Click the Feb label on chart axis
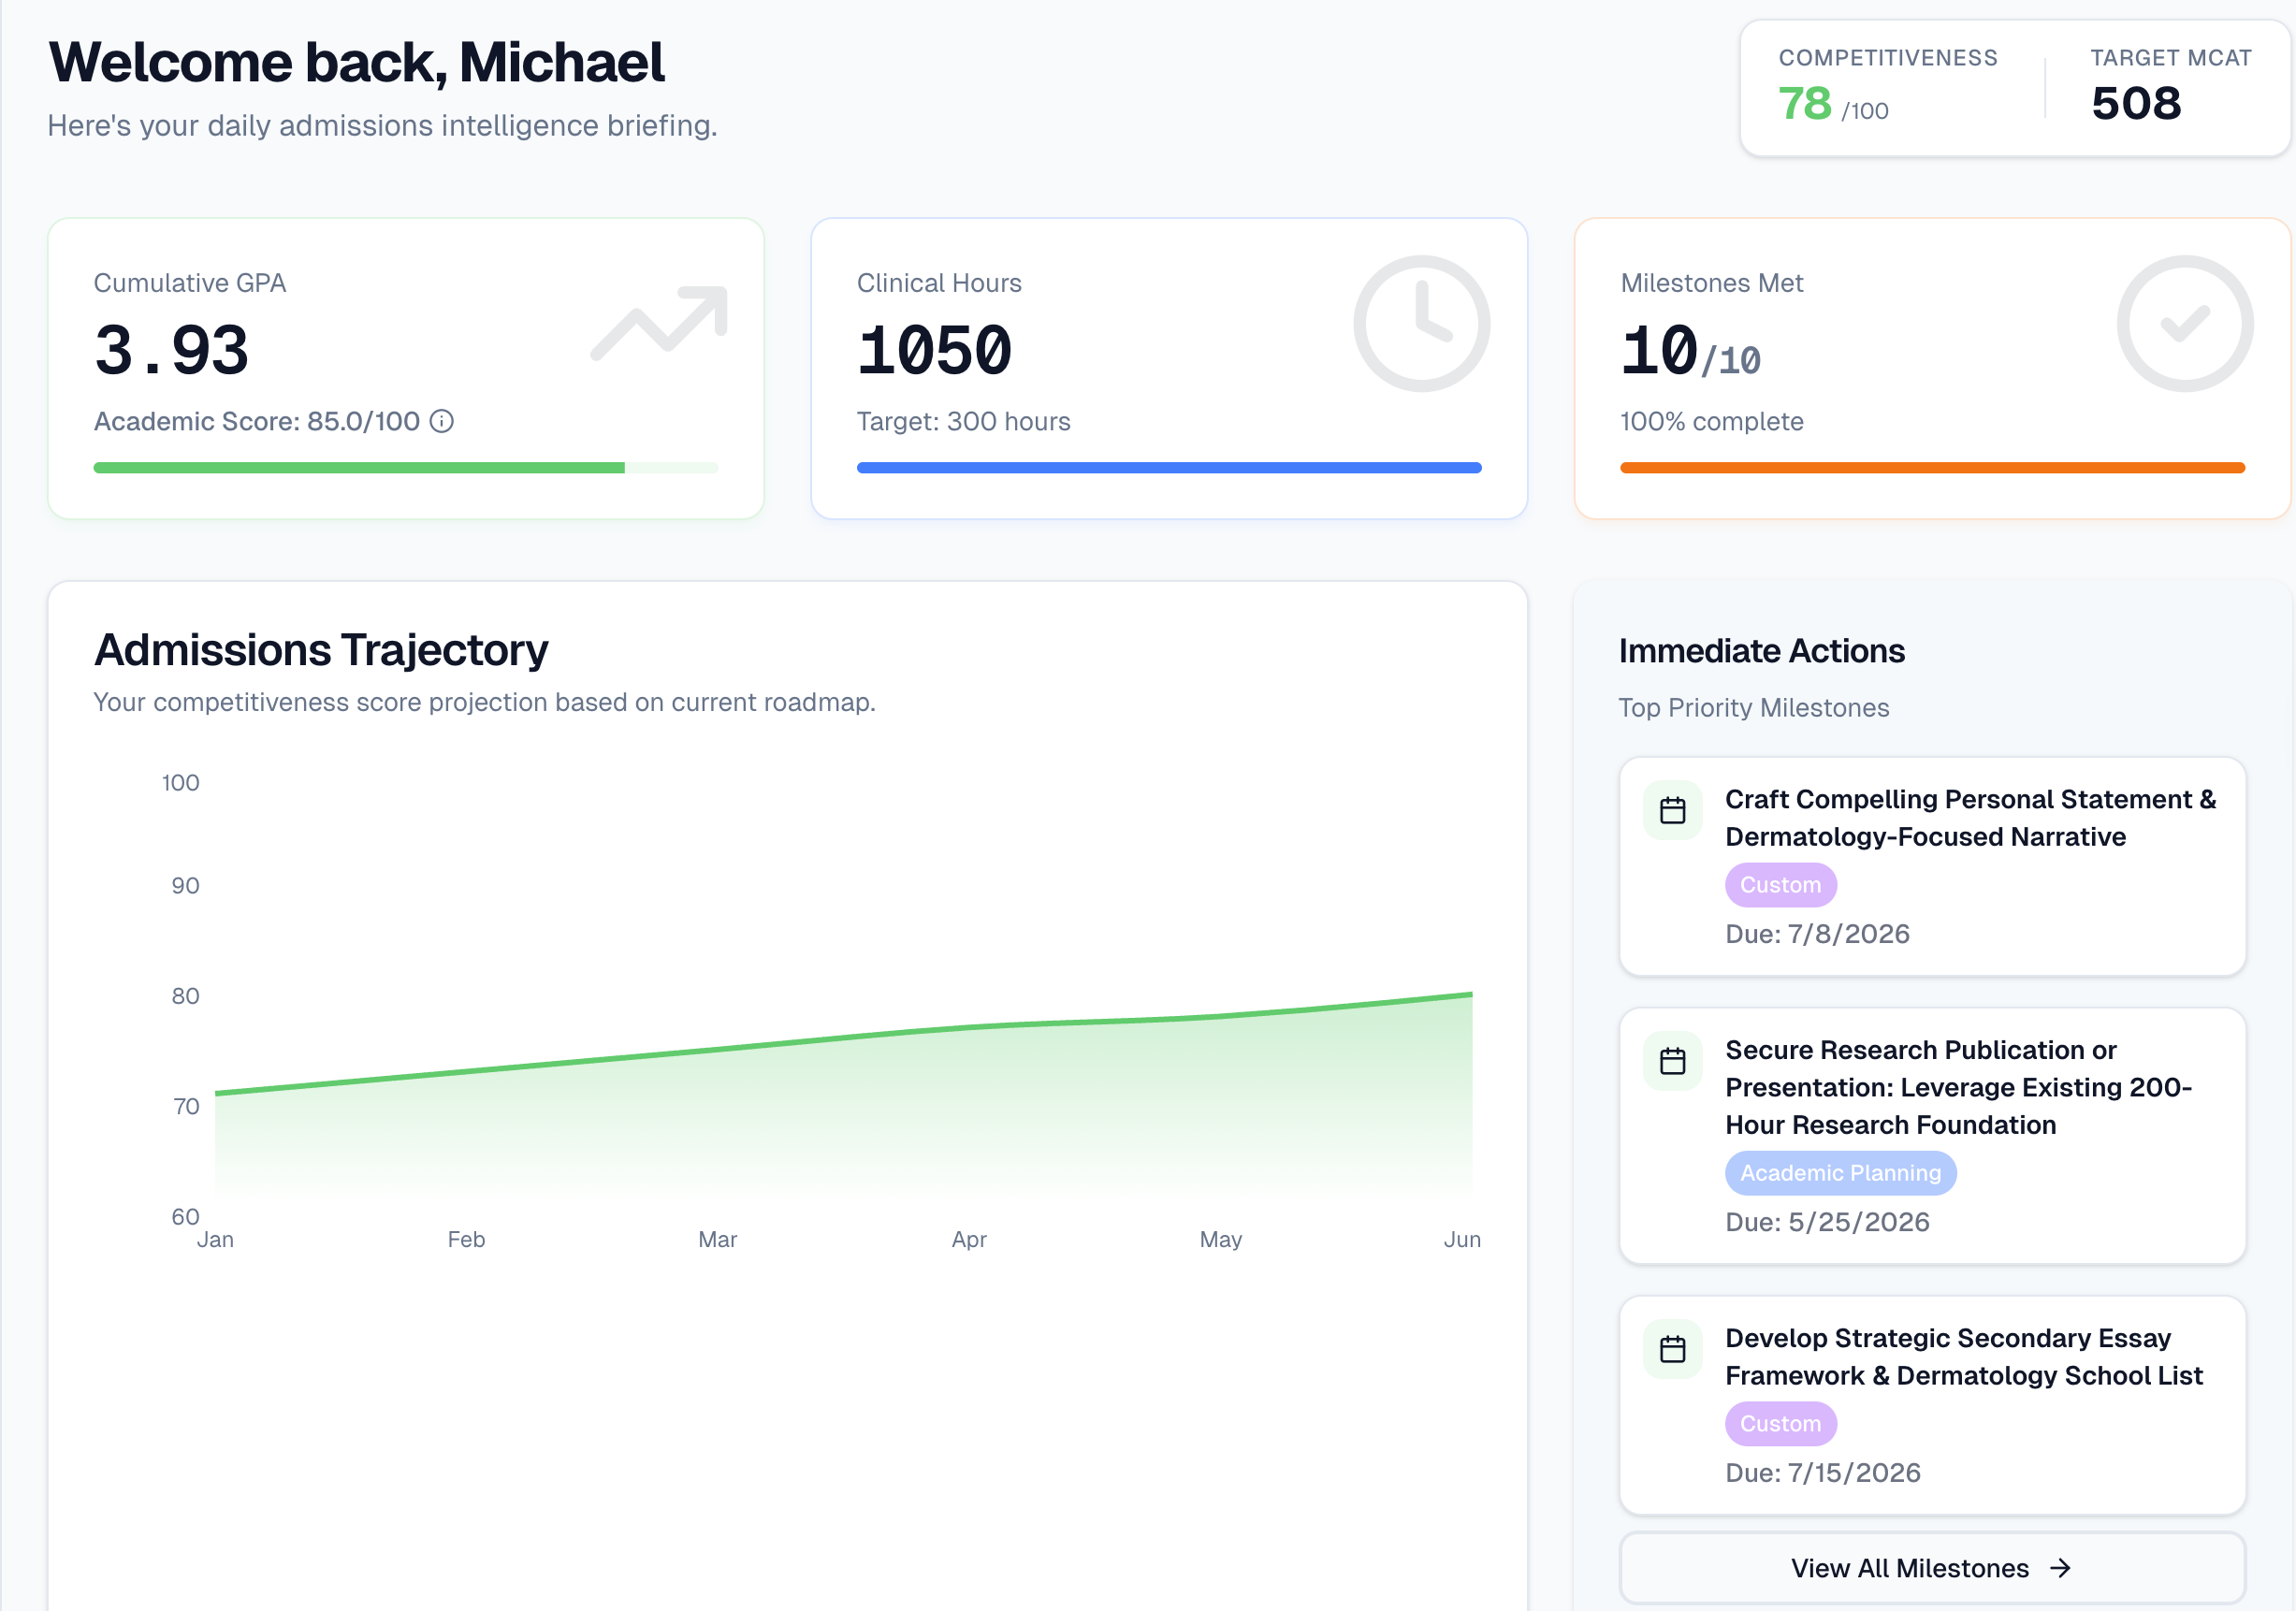The height and width of the screenshot is (1611, 2296). (466, 1240)
